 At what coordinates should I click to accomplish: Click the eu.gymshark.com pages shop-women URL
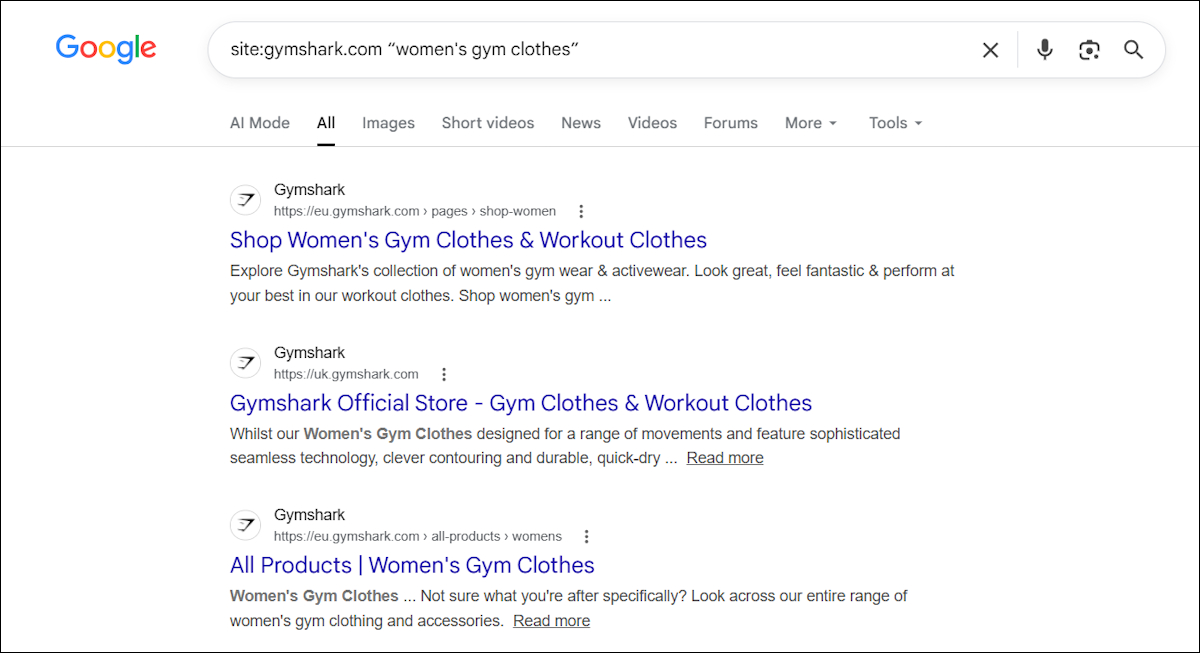[x=415, y=211]
